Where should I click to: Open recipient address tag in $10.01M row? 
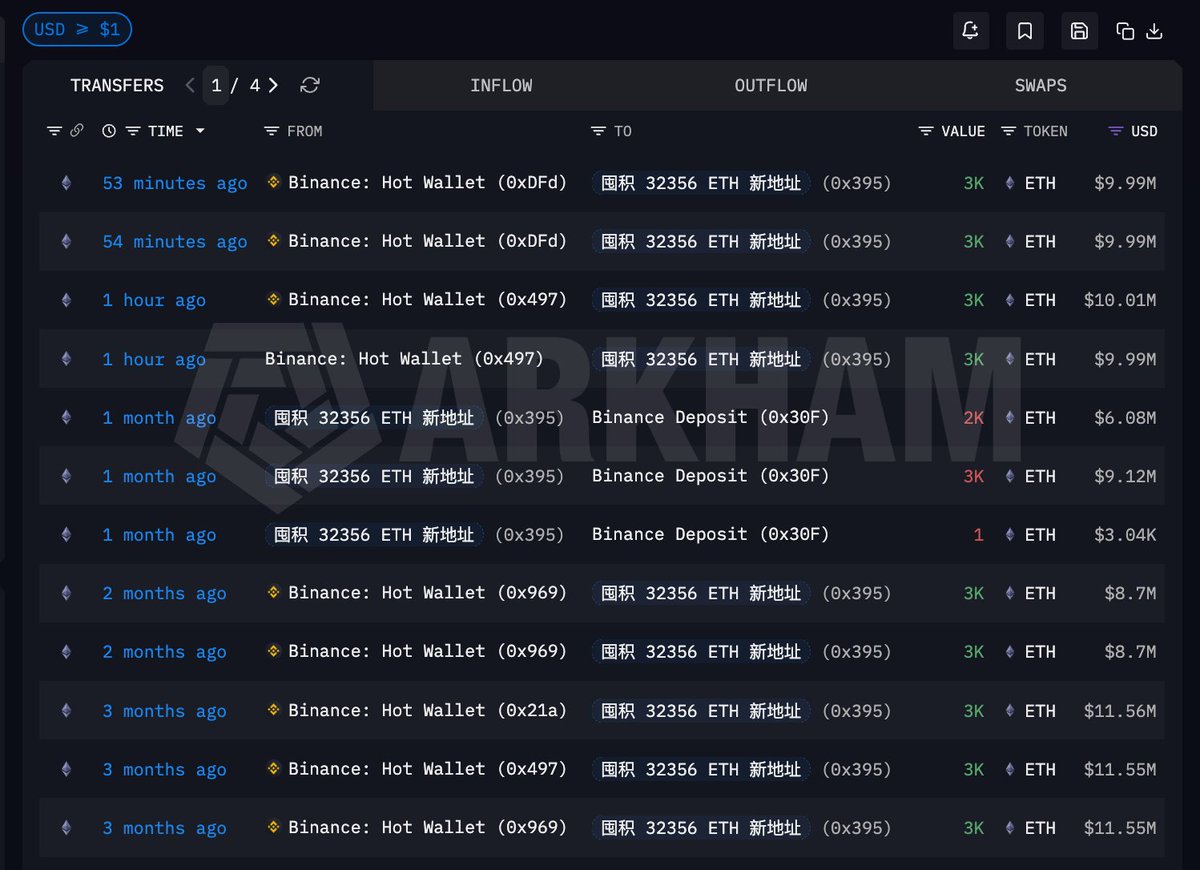click(701, 300)
